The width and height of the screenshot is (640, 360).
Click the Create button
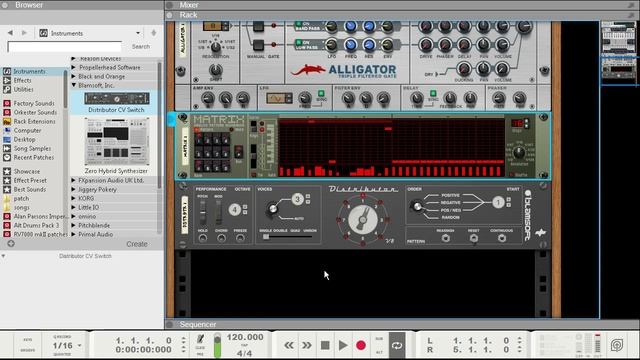137,244
